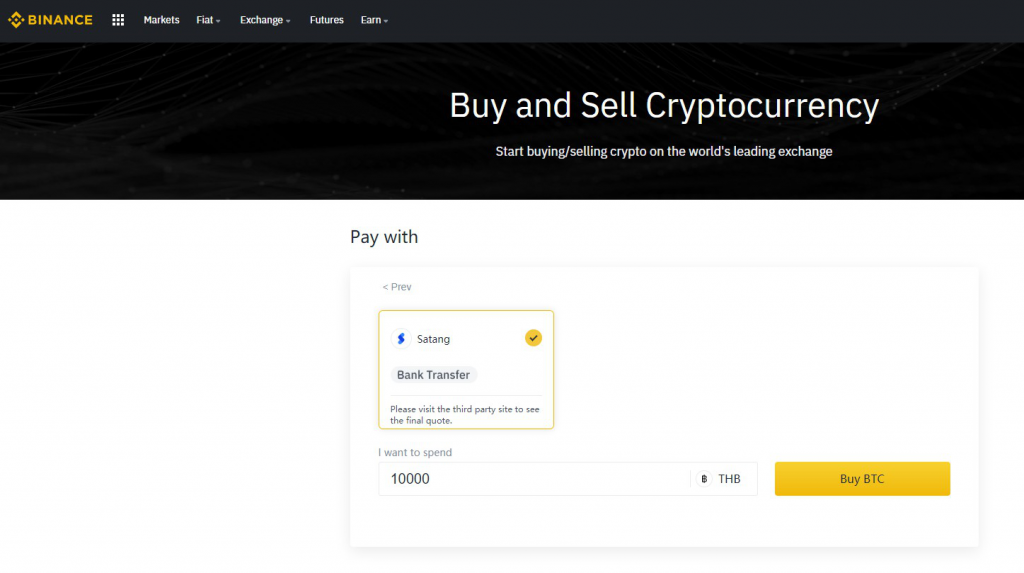Go back using the Prev link
Screen dimensions: 1024x573
[397, 287]
